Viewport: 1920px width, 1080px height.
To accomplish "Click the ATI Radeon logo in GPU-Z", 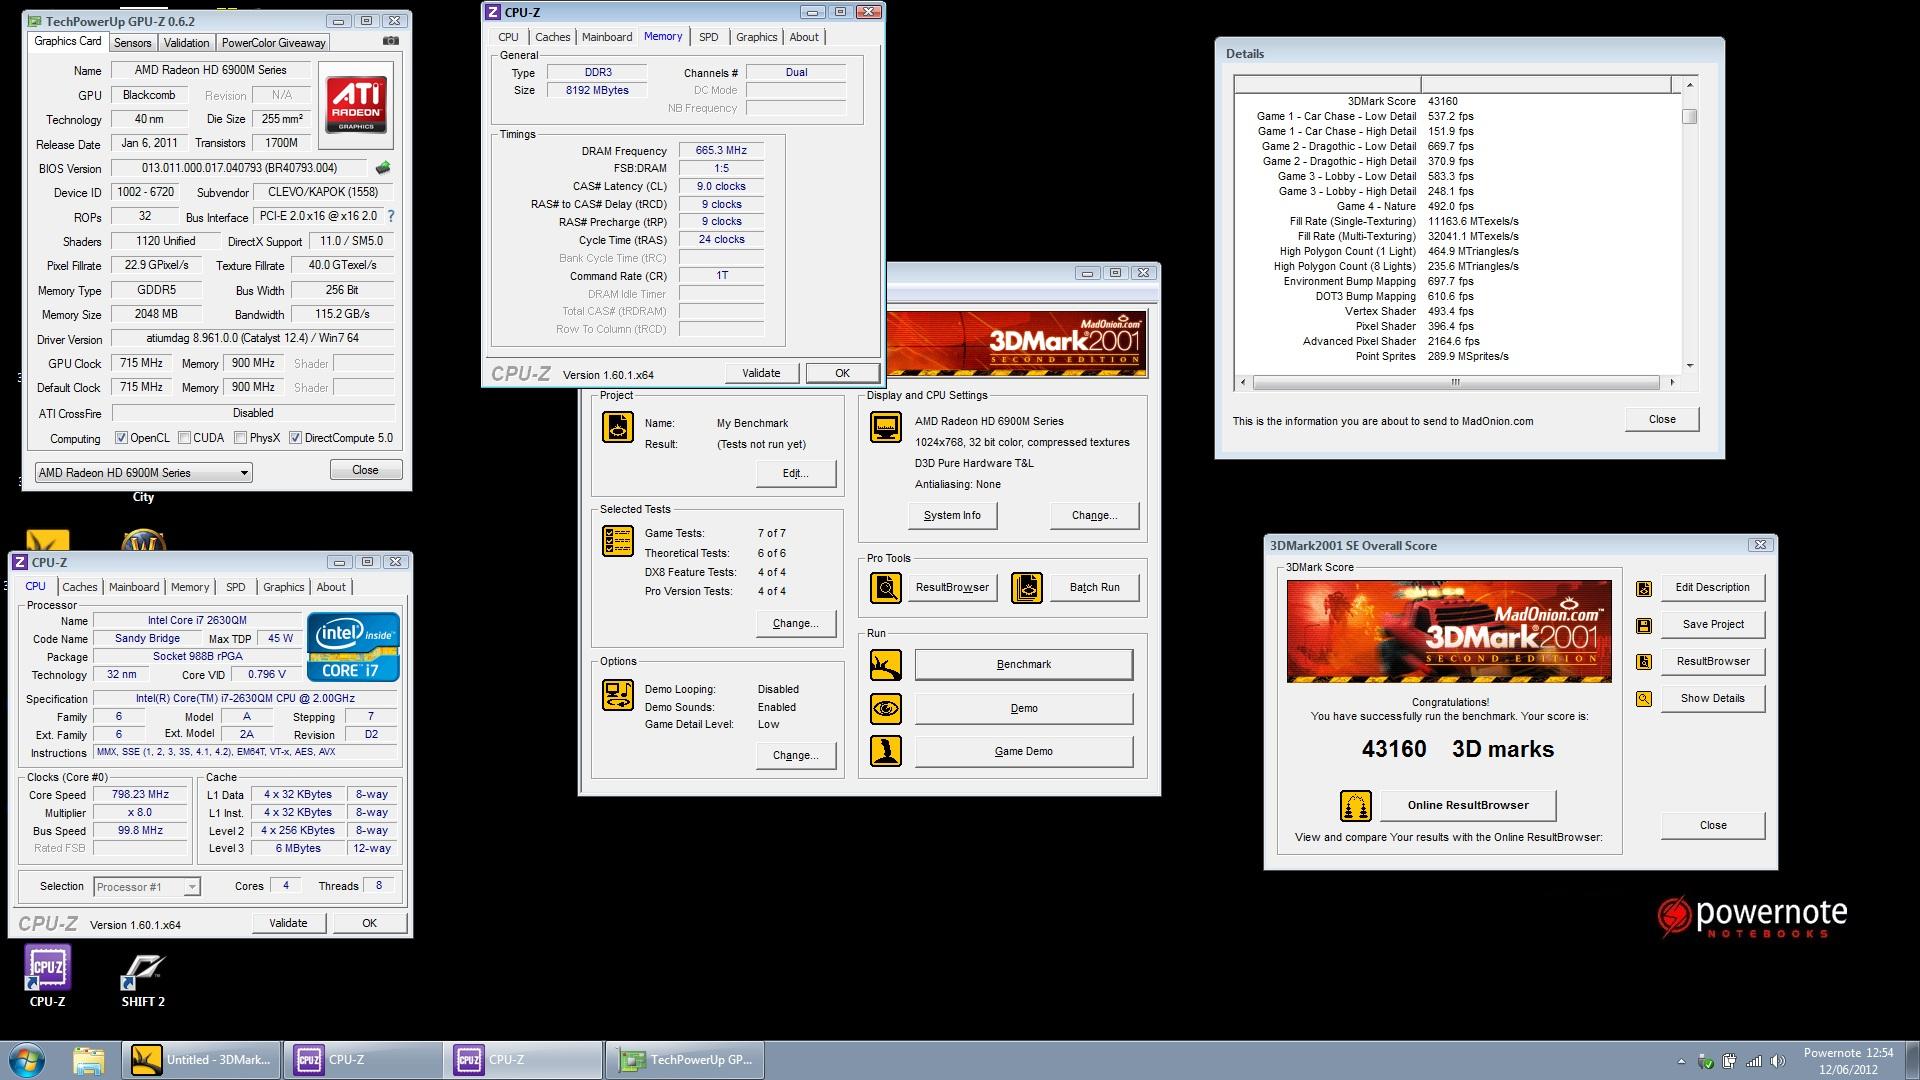I will (356, 106).
